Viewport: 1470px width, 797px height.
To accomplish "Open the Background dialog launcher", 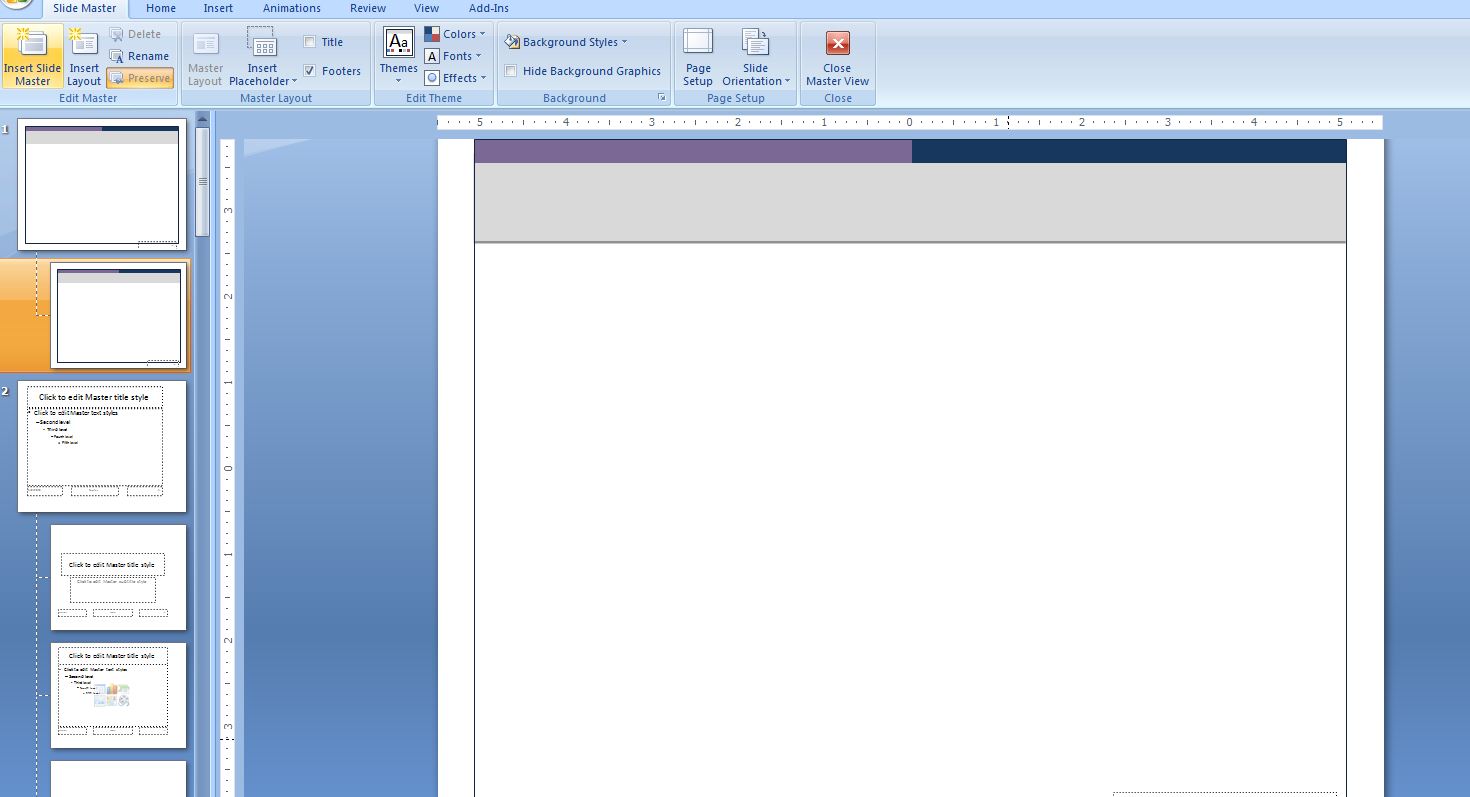I will point(661,98).
